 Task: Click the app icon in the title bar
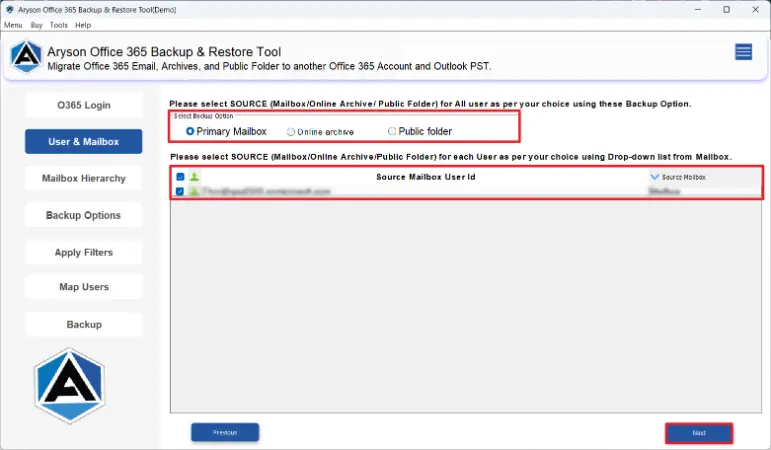8,9
